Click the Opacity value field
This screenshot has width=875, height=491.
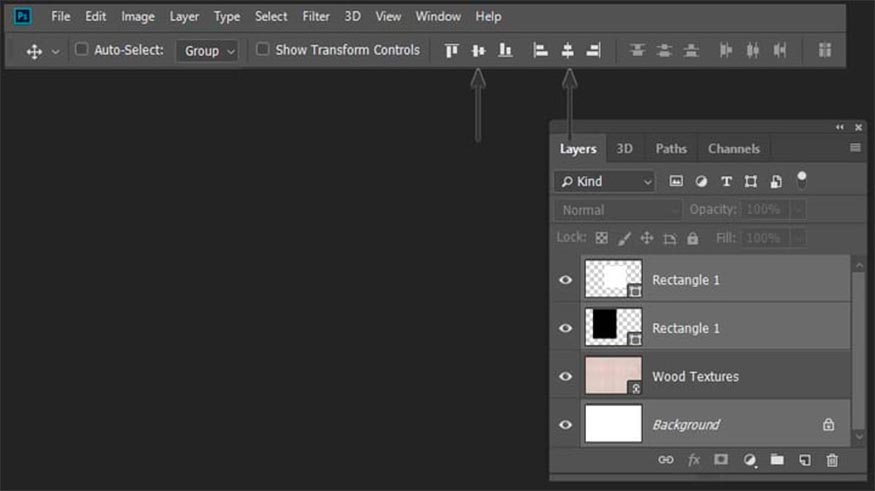[x=764, y=210]
